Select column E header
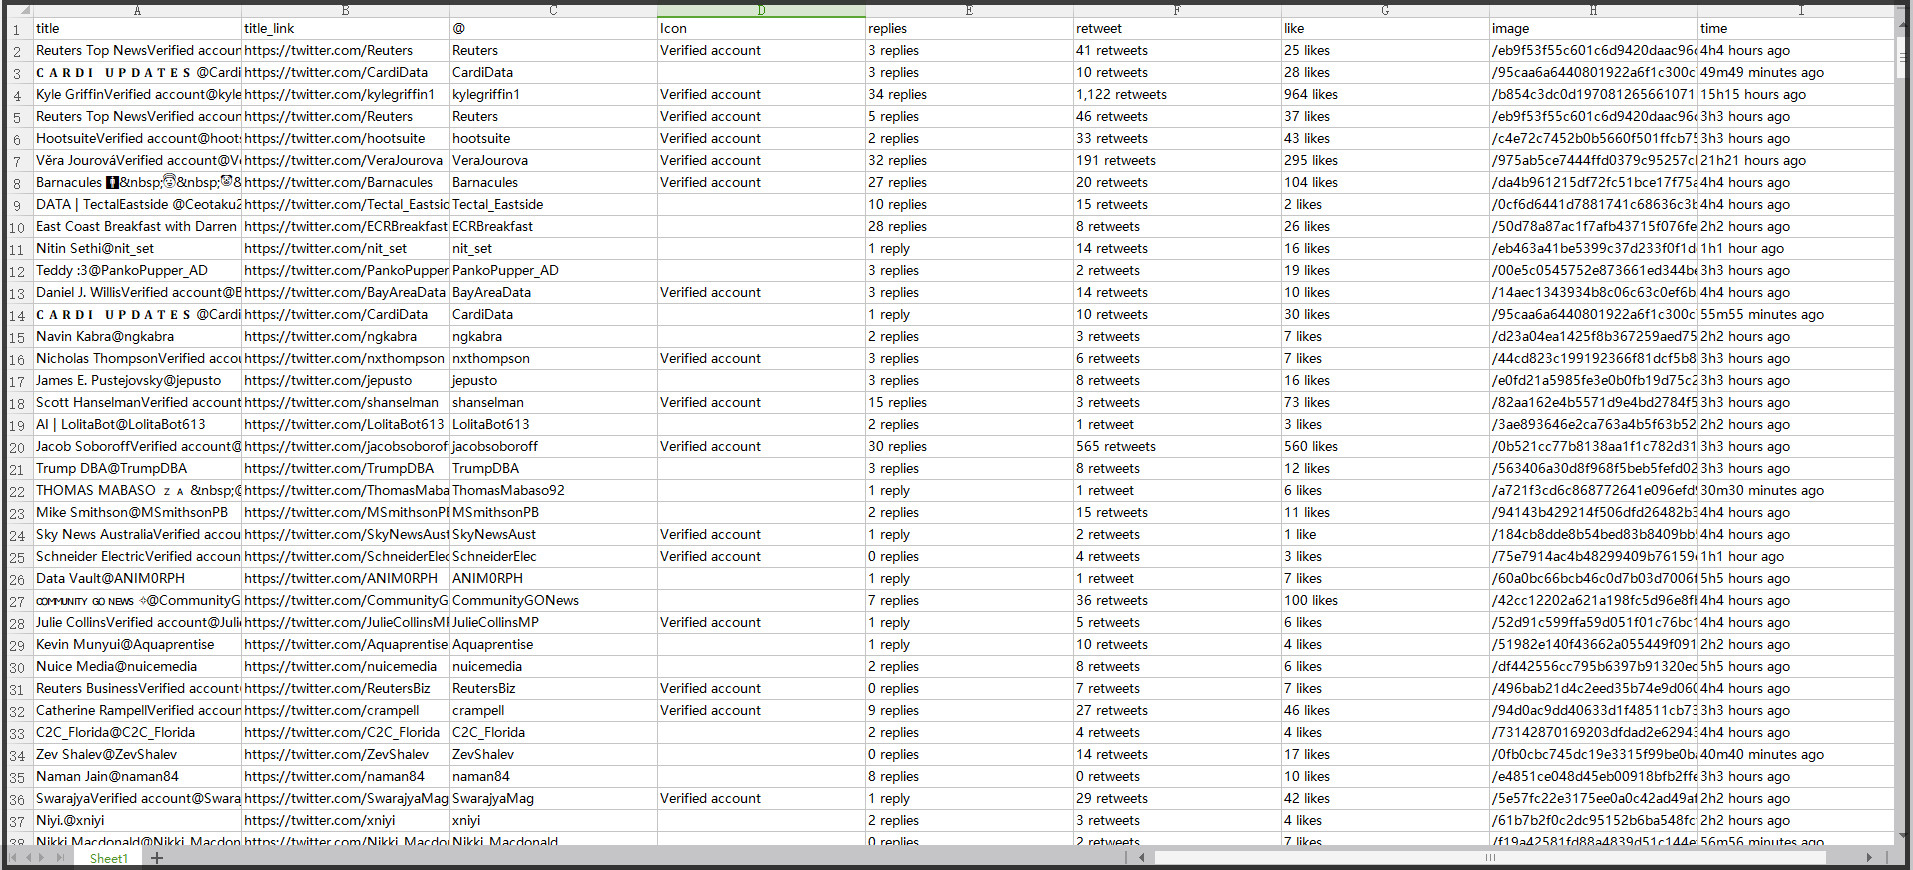The width and height of the screenshot is (1913, 870). (x=969, y=10)
